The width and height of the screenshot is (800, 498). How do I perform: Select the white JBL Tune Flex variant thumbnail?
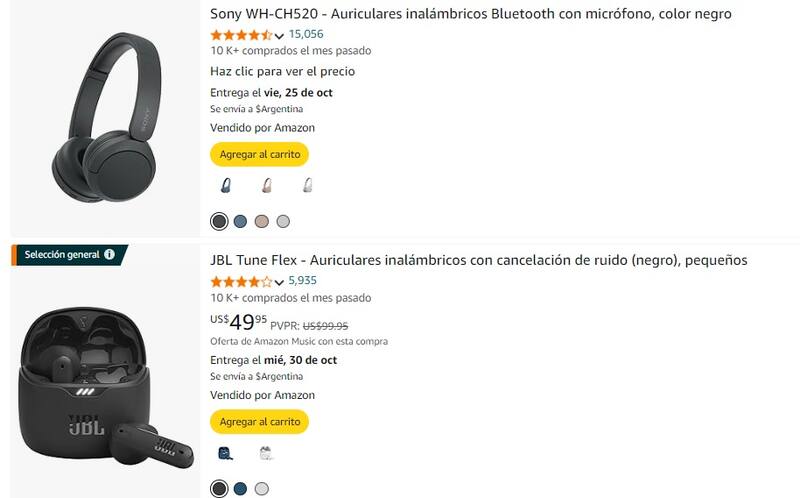coord(266,453)
